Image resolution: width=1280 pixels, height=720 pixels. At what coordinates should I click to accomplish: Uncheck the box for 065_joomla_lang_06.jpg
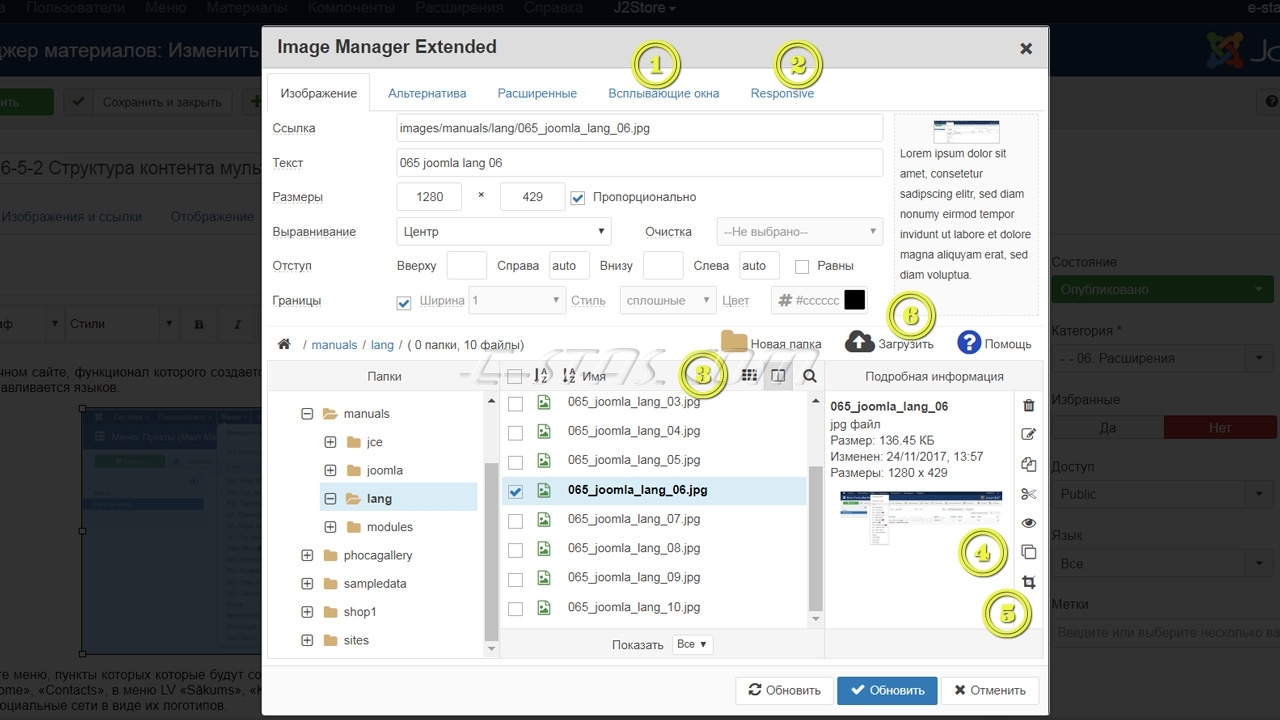(x=515, y=491)
